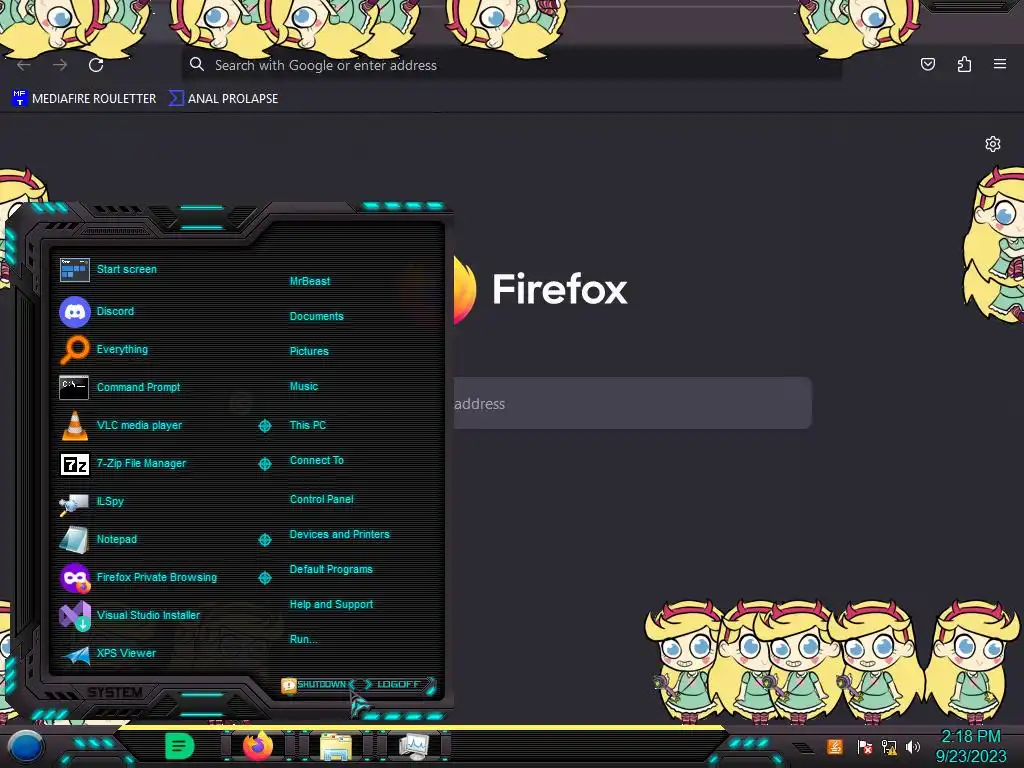Click the LOGOFF button
1024x768 pixels.
(x=398, y=684)
